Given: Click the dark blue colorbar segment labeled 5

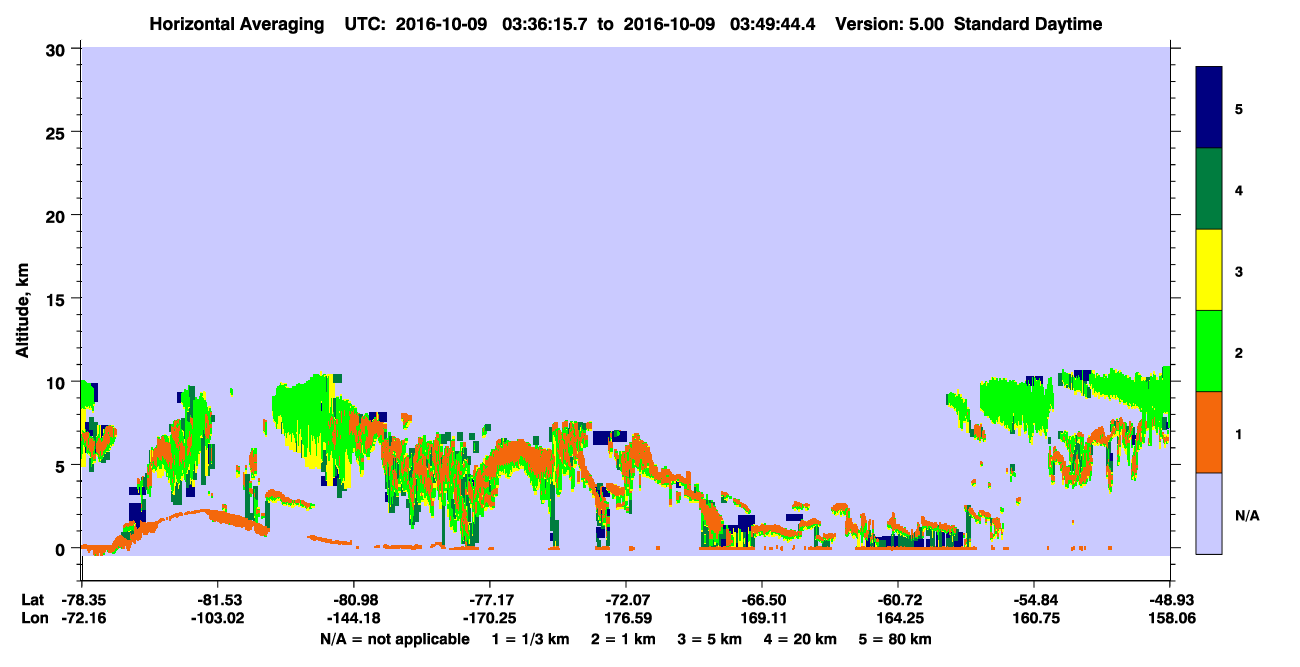Looking at the screenshot, I should (1209, 108).
